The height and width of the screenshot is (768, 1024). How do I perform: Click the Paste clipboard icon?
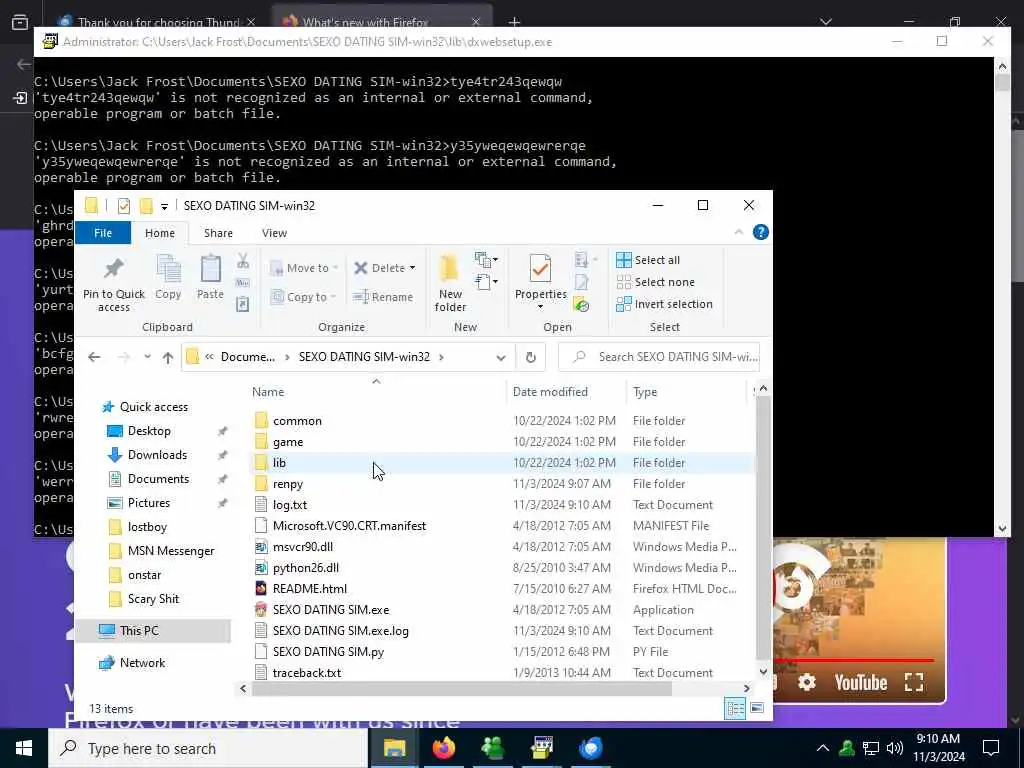click(210, 269)
